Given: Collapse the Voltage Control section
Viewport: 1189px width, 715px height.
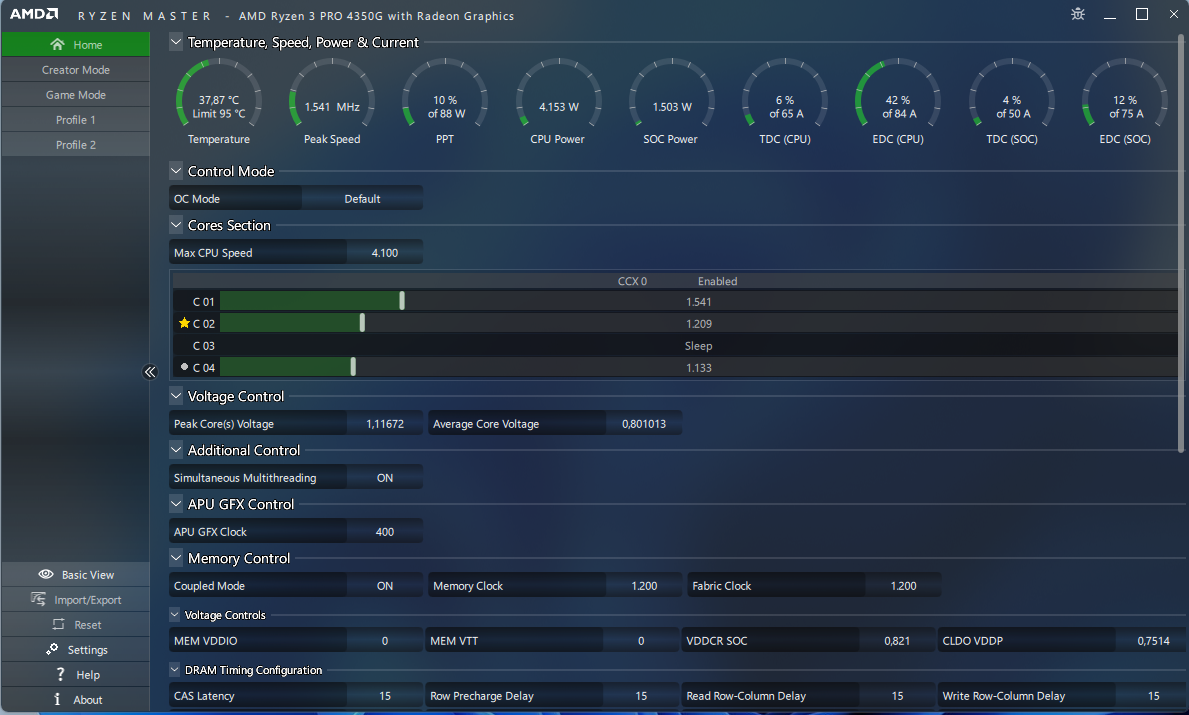Looking at the screenshot, I should click(176, 396).
